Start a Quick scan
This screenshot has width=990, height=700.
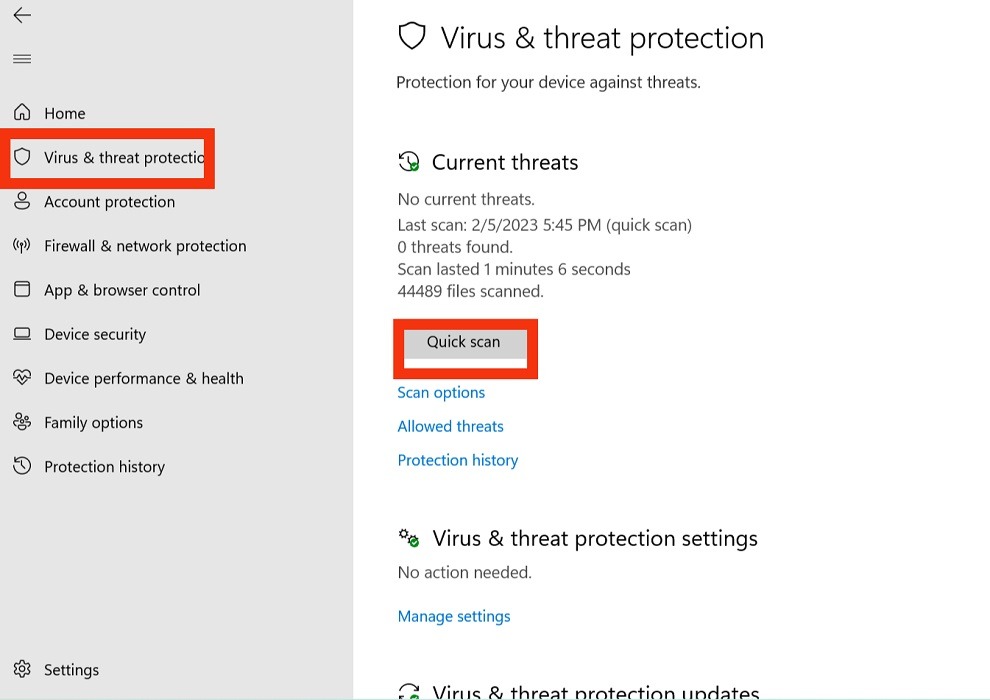(x=464, y=341)
